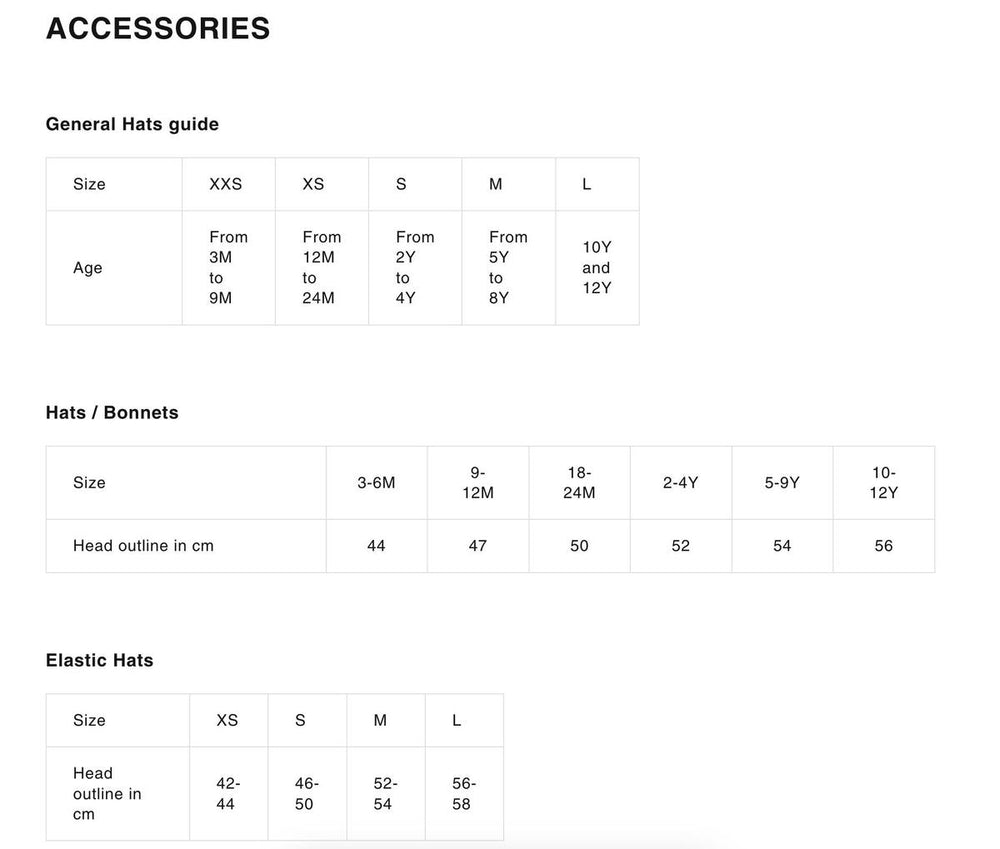Click the 10Y and 12Y age cell
This screenshot has height=849, width=1000.
[x=596, y=267]
